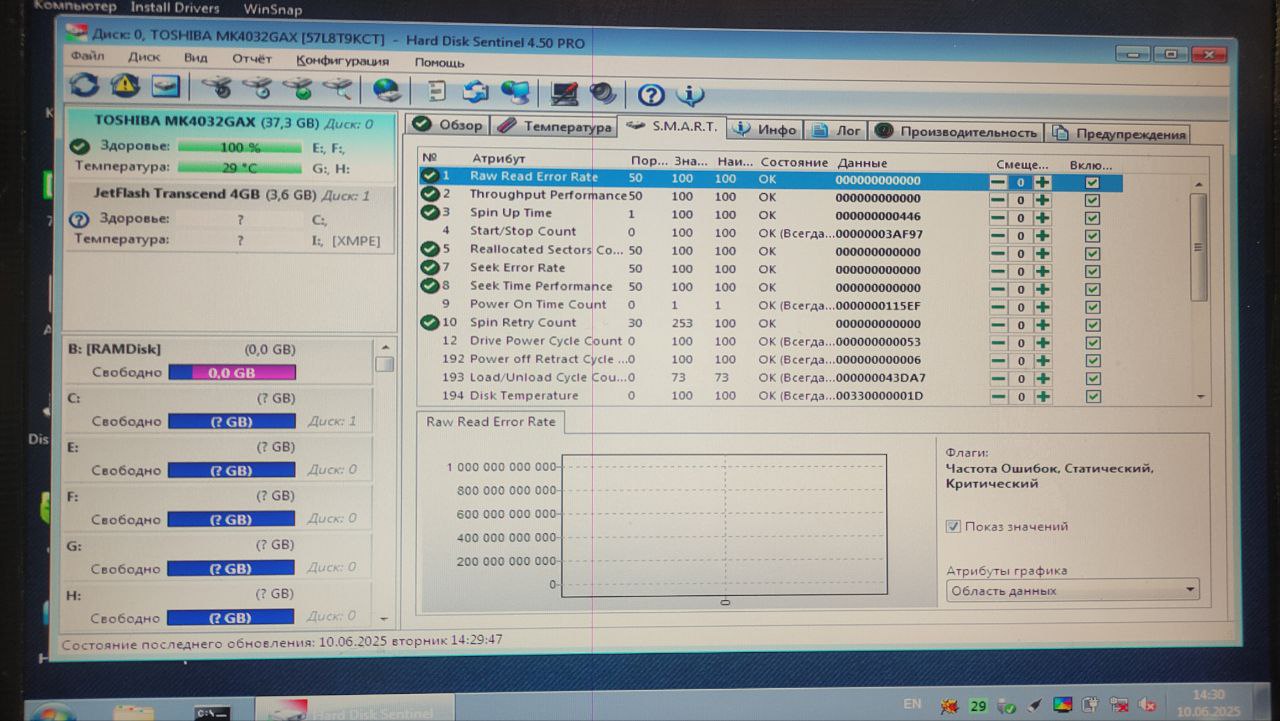Image resolution: width=1280 pixels, height=721 pixels.
Task: Toggle the enable checkbox for Seek Time Performance
Action: tap(1092, 289)
